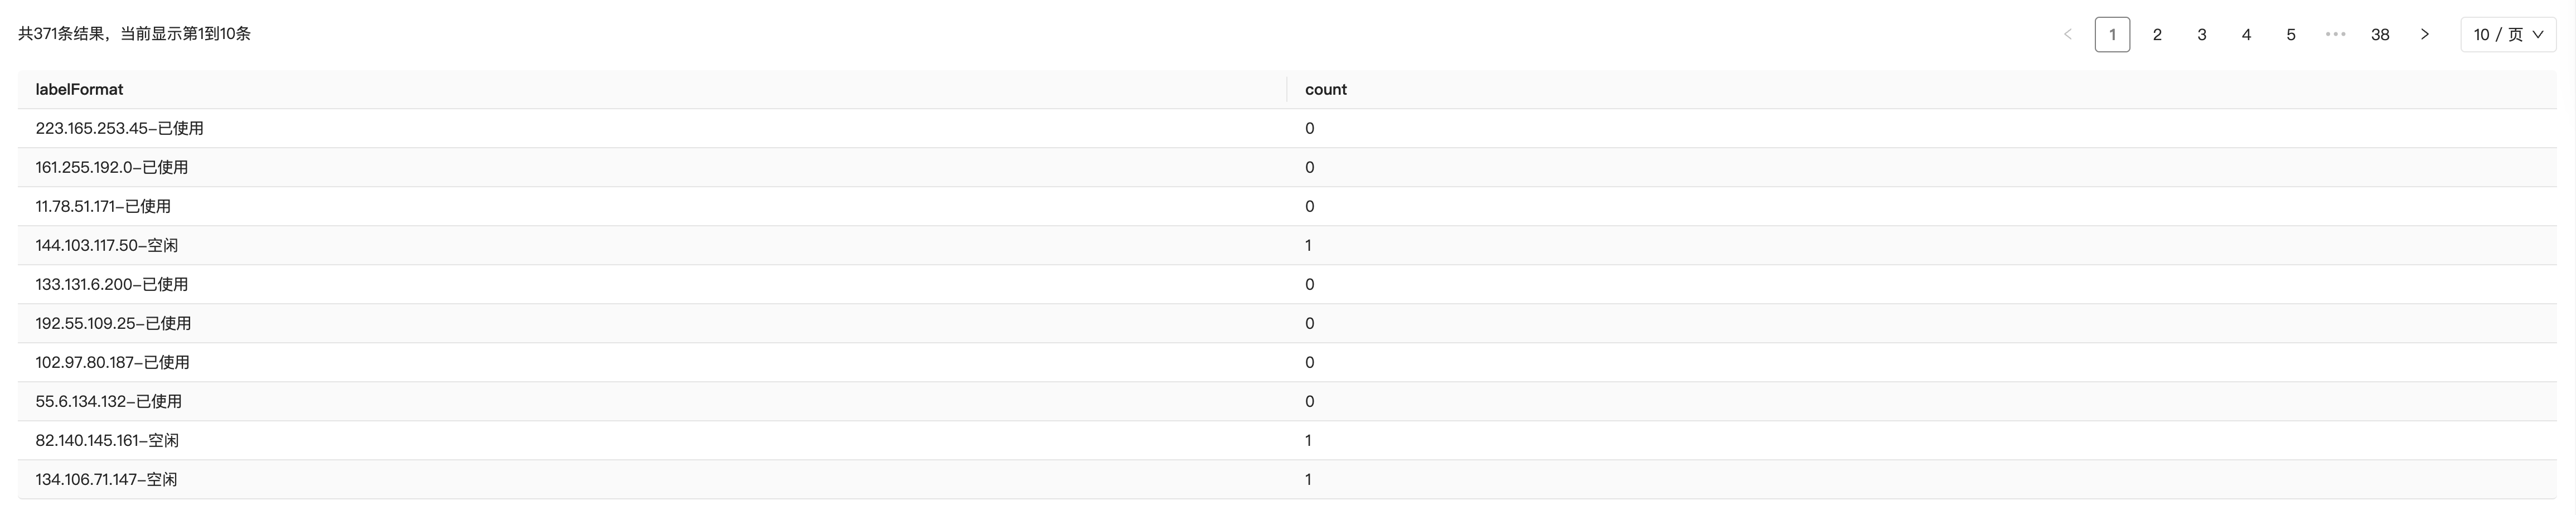
Task: Go to page 4
Action: [2246, 34]
